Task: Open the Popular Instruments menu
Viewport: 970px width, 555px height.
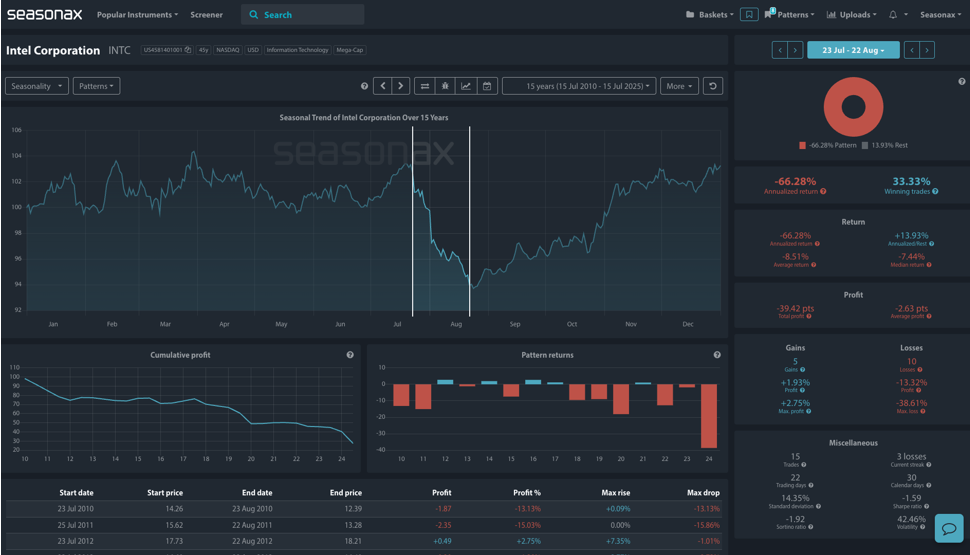Action: 137,15
